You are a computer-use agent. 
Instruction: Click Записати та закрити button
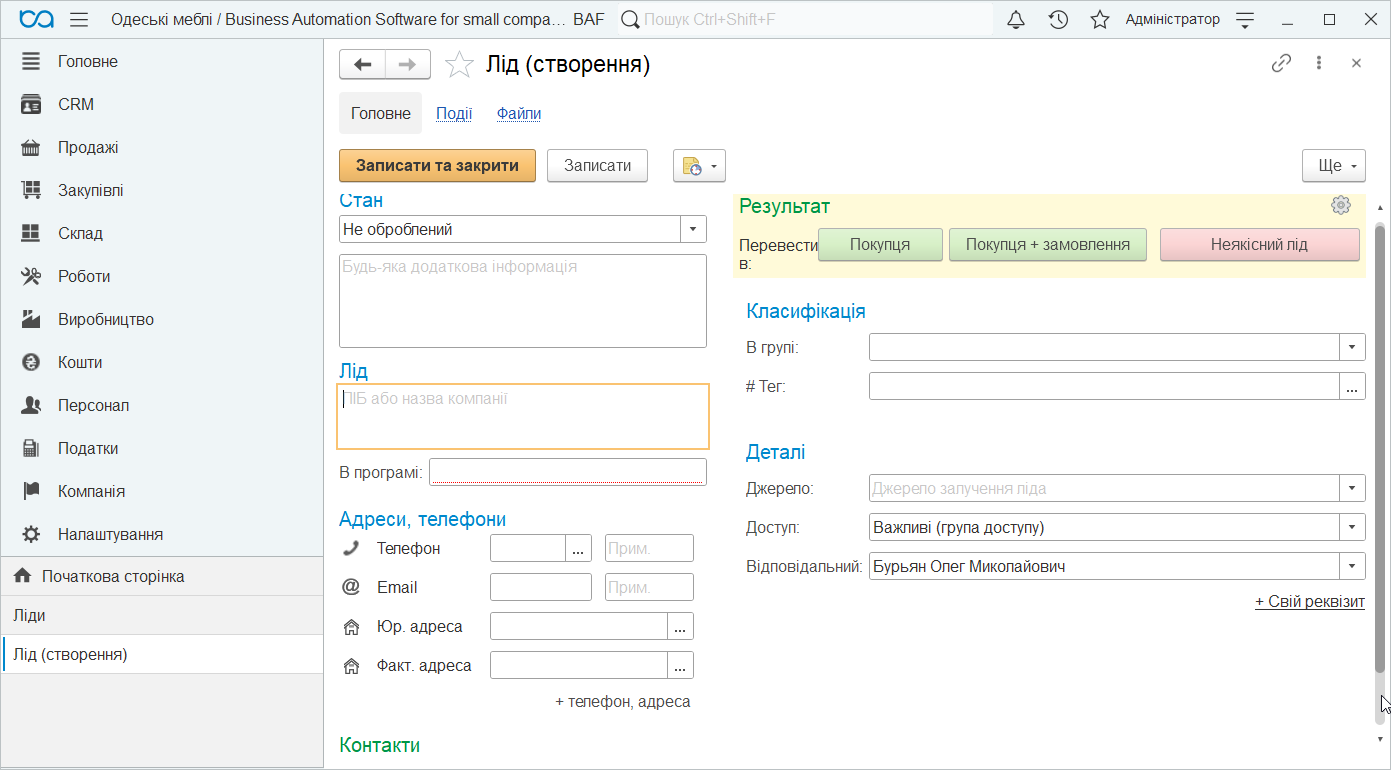tap(438, 165)
